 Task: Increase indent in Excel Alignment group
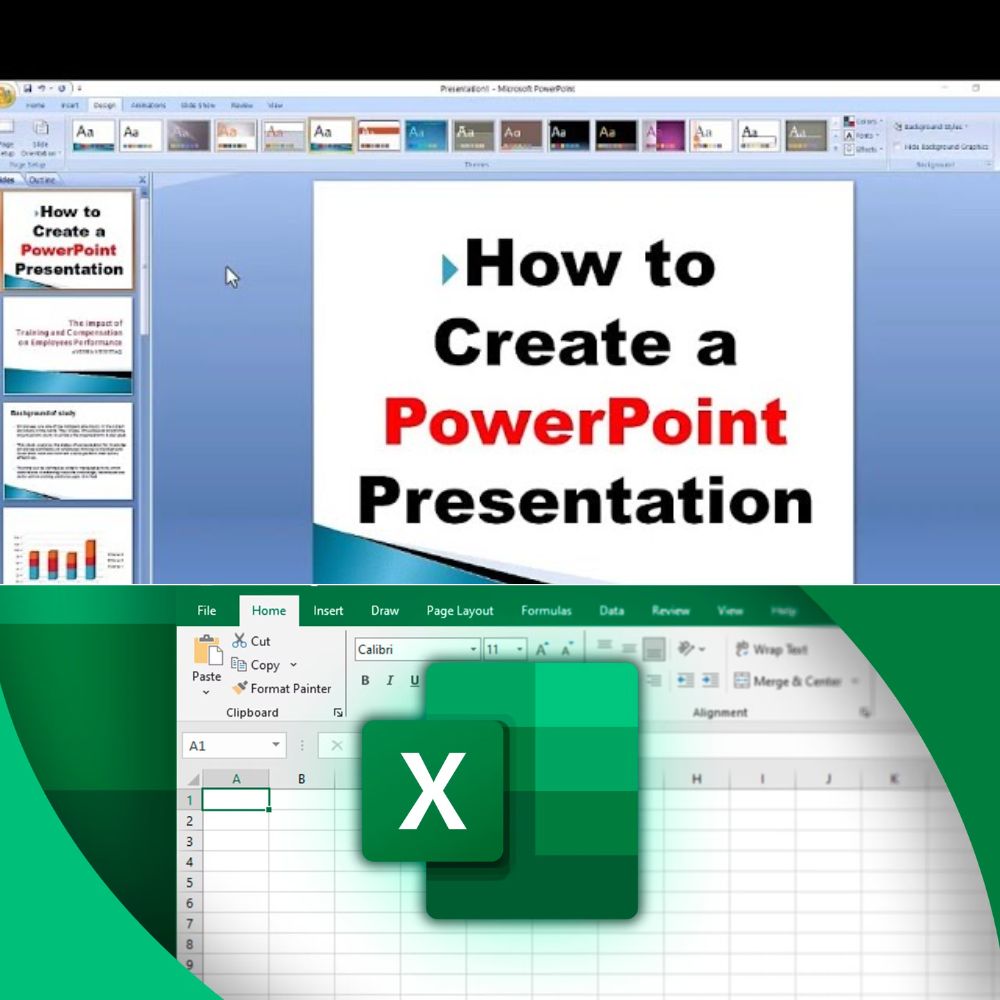710,680
